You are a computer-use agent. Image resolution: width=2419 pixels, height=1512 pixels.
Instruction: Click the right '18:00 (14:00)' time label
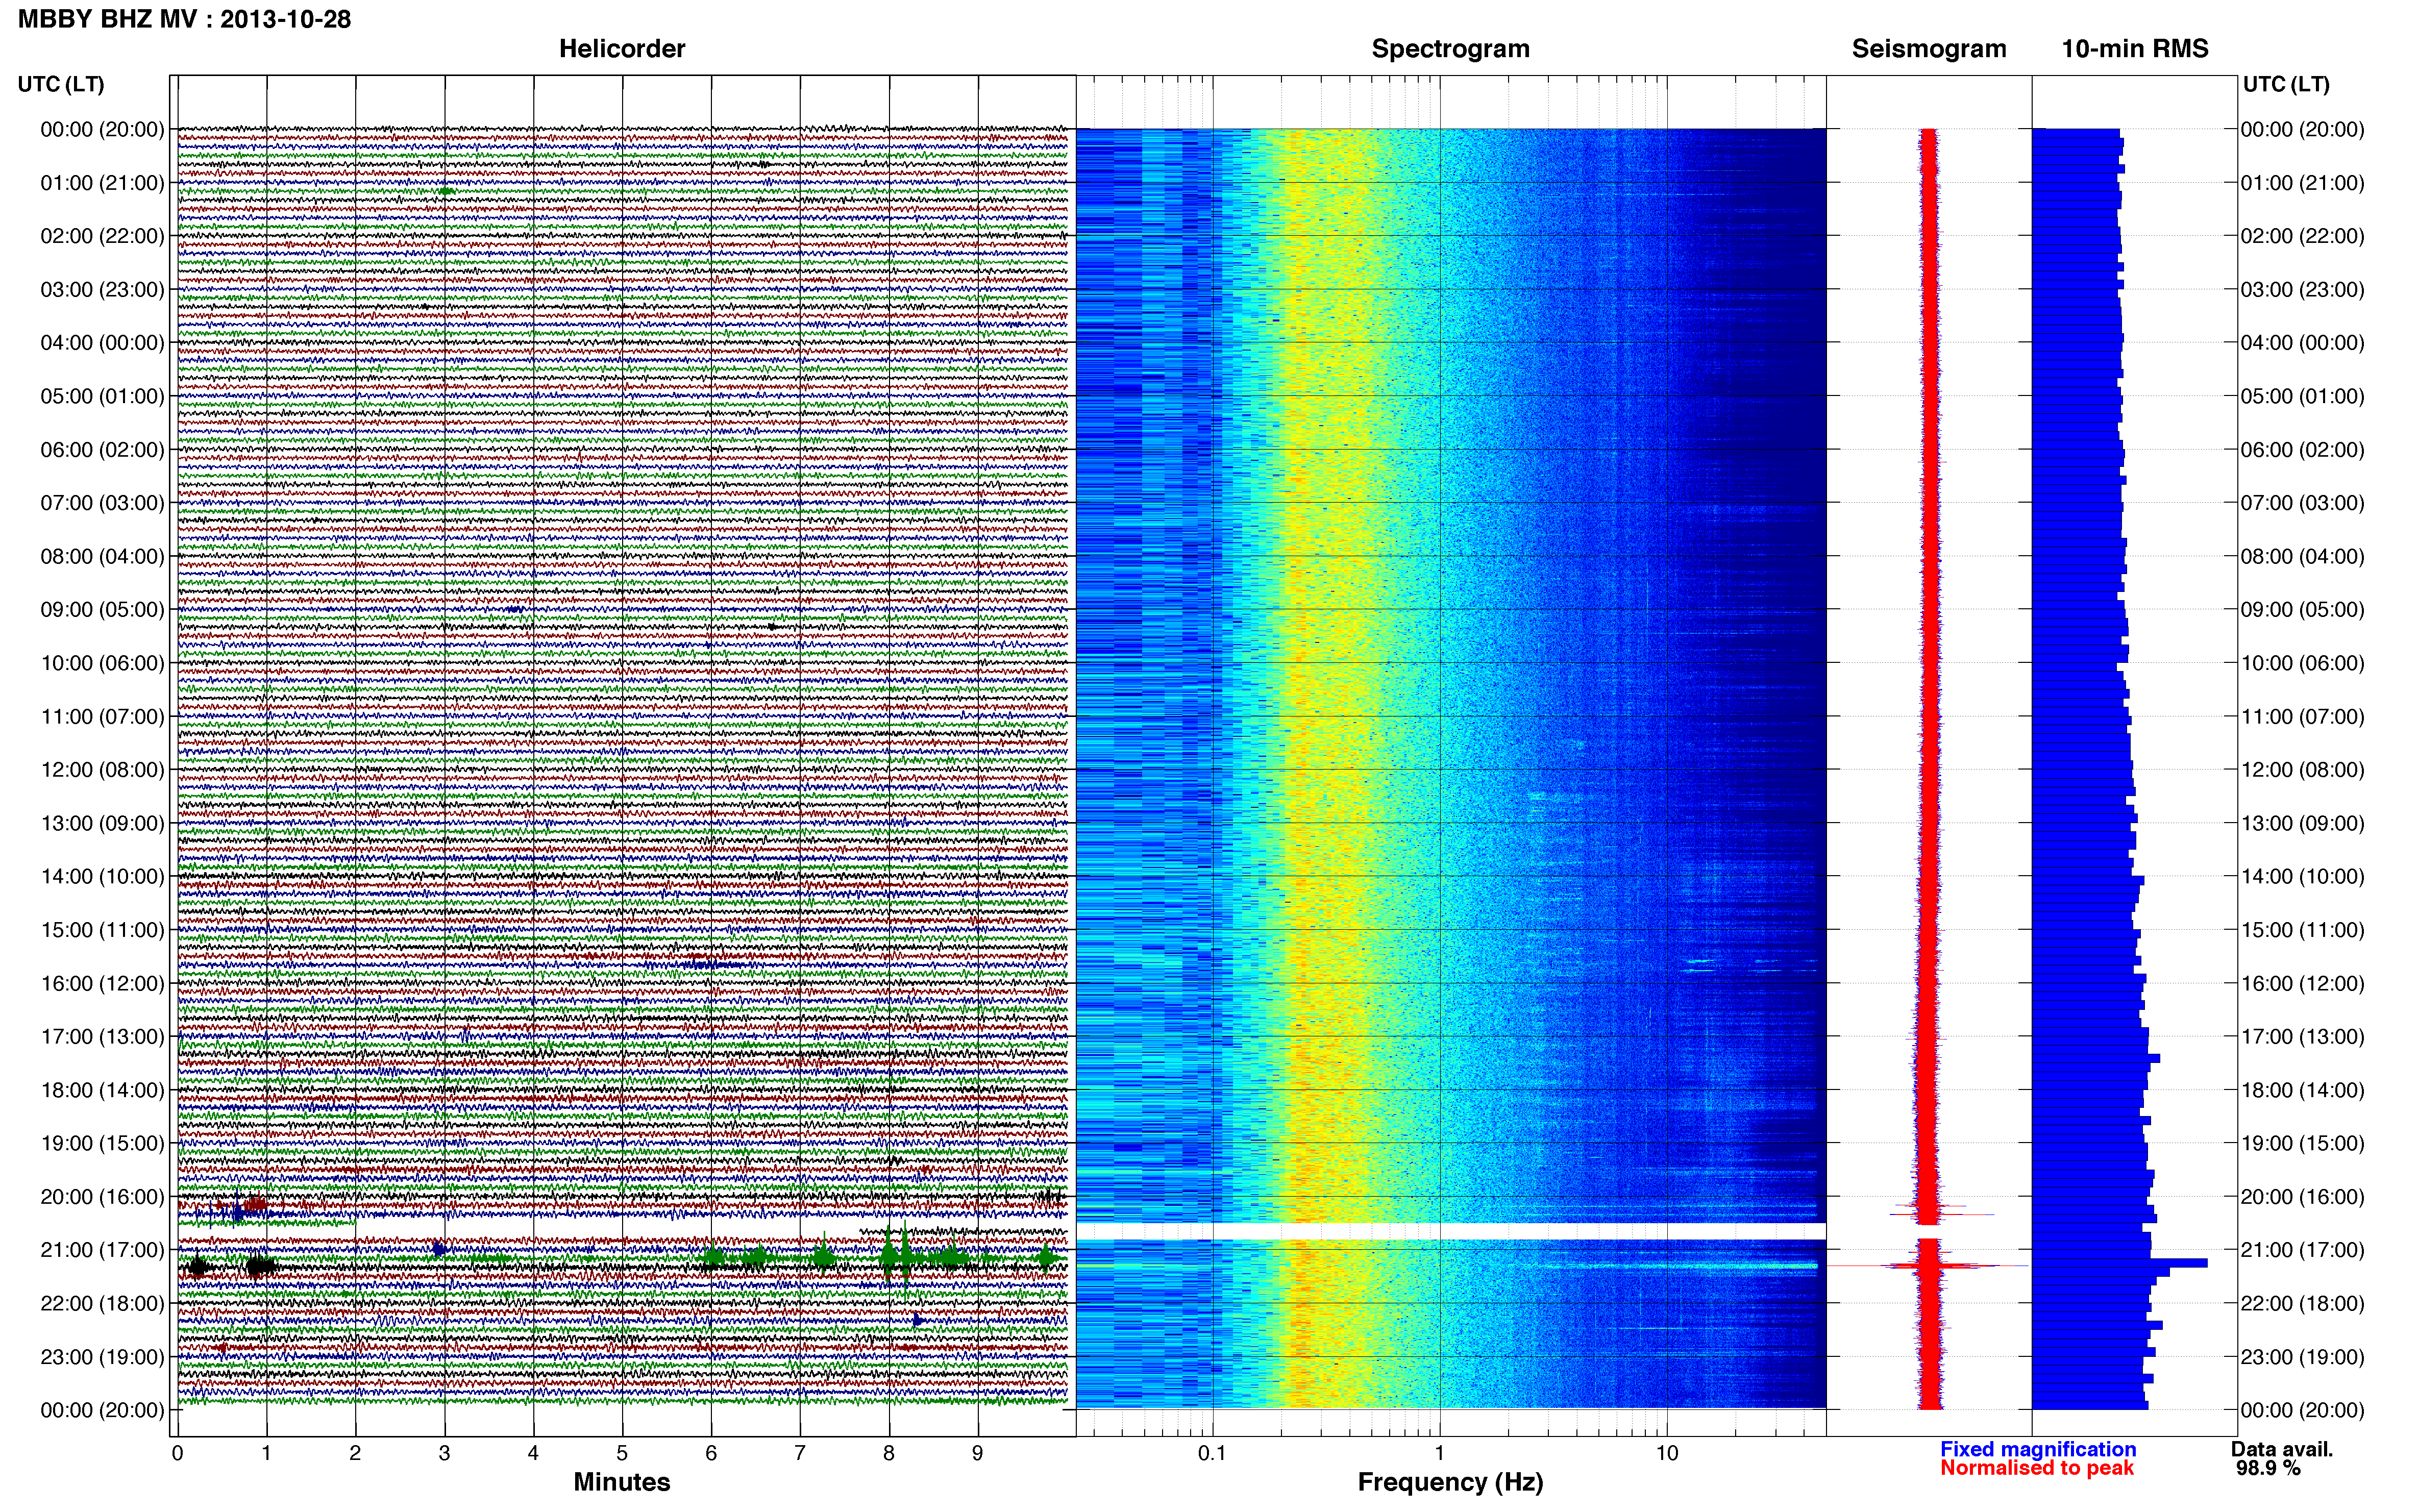[2302, 1090]
